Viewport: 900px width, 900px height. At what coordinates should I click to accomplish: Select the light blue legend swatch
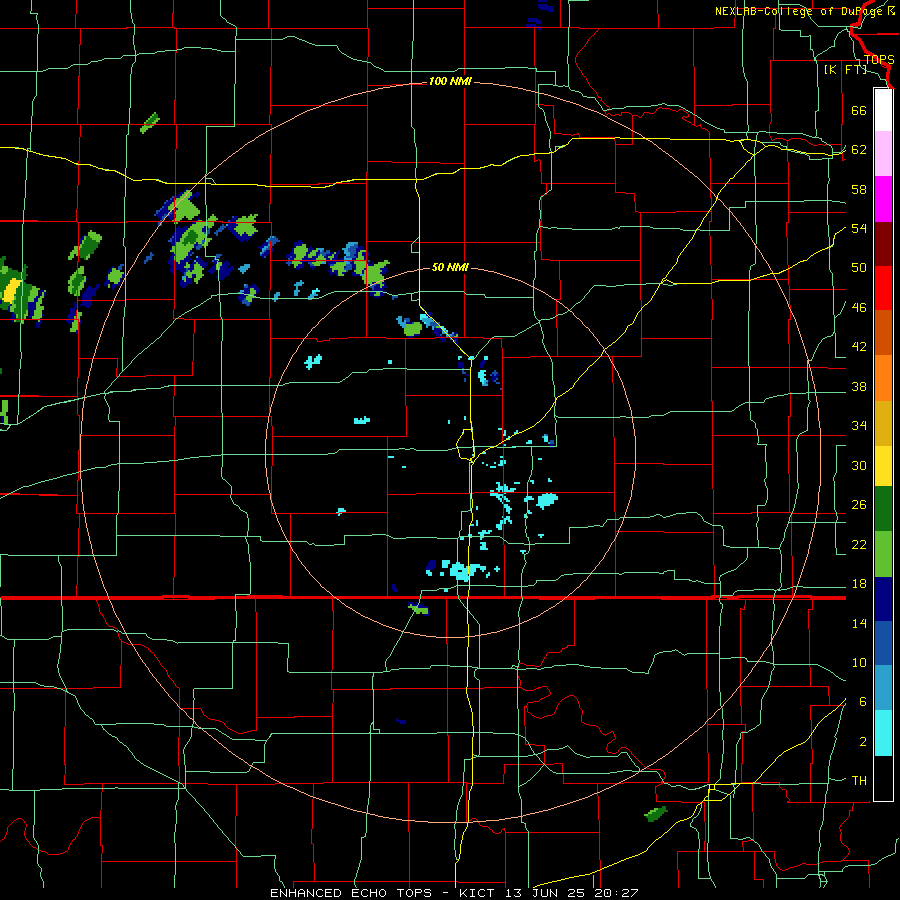(883, 688)
